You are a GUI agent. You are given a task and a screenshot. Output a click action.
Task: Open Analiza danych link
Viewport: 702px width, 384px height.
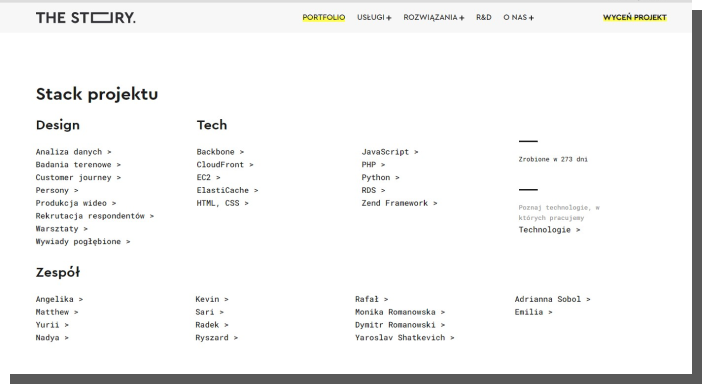click(73, 152)
